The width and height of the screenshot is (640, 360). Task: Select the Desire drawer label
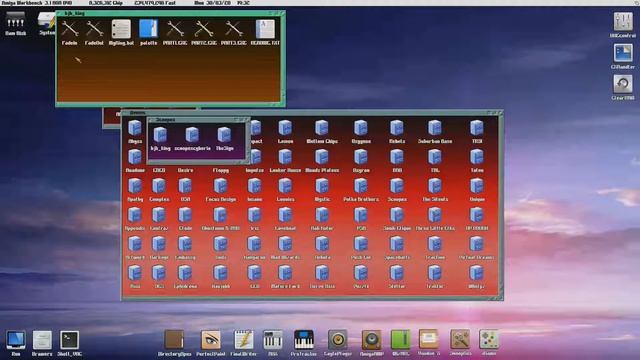coord(185,170)
